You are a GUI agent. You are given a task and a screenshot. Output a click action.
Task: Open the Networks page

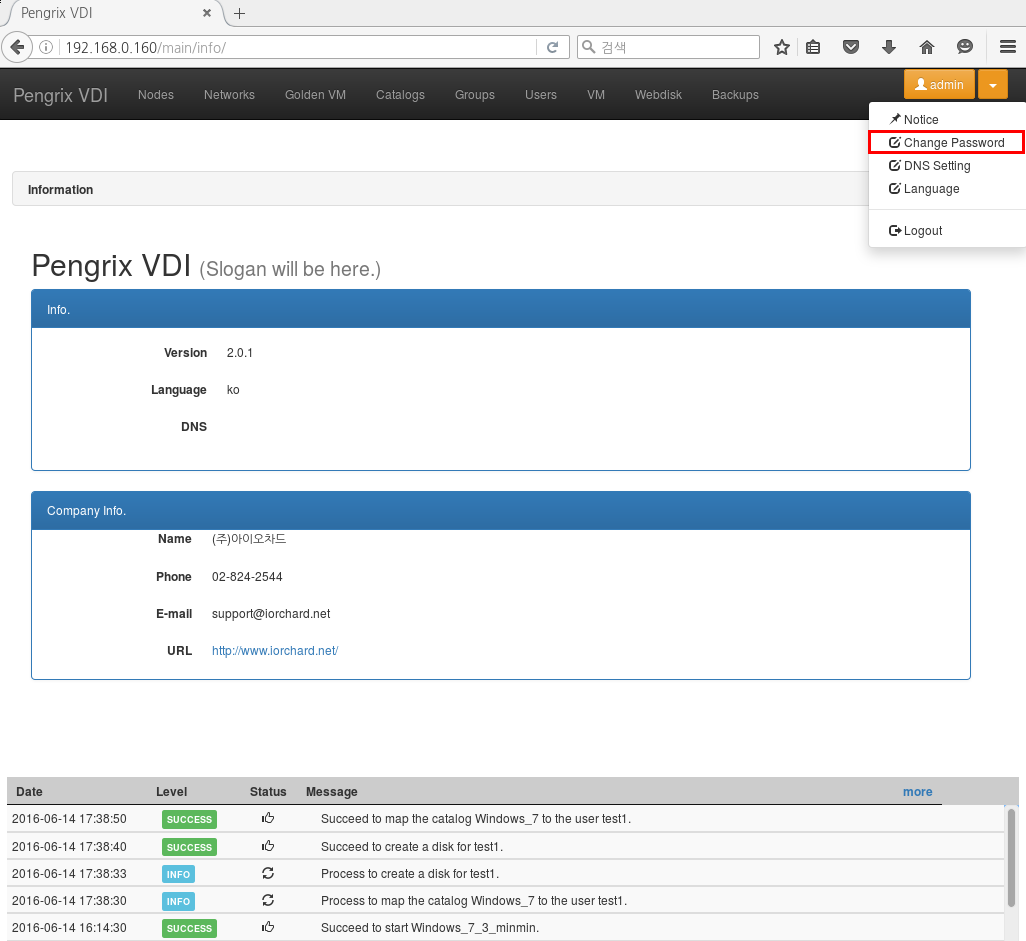click(229, 95)
